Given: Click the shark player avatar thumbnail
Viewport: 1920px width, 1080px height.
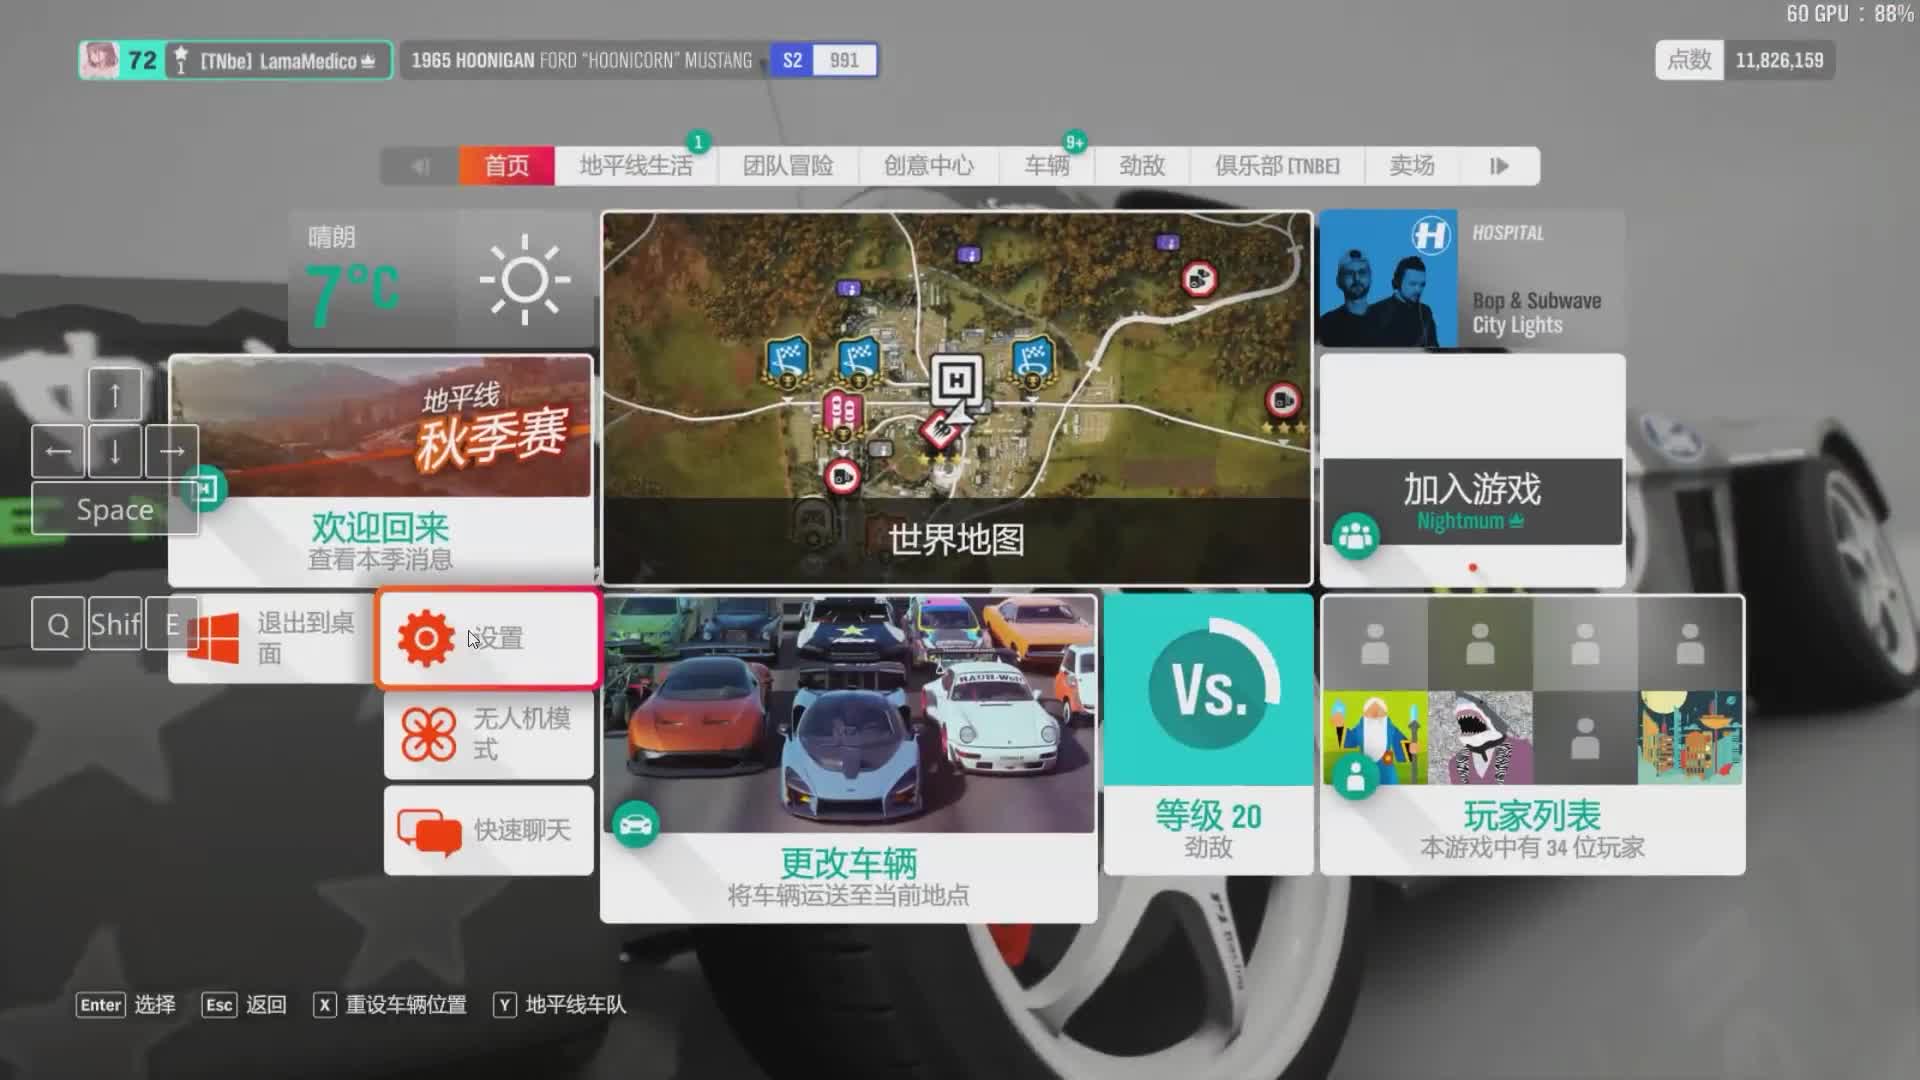Looking at the screenshot, I should pos(1480,738).
